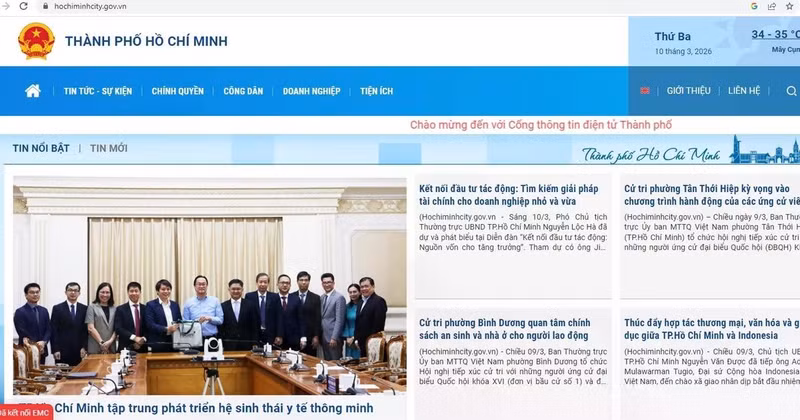
Task: Open the DOANH NGHIỆP menu
Action: point(312,91)
